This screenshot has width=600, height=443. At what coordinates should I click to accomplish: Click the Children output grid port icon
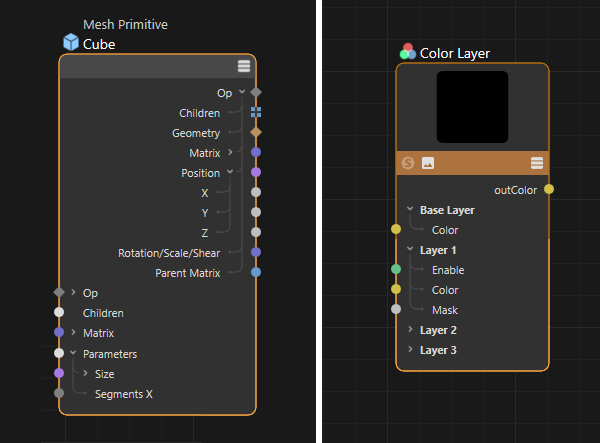[256, 113]
